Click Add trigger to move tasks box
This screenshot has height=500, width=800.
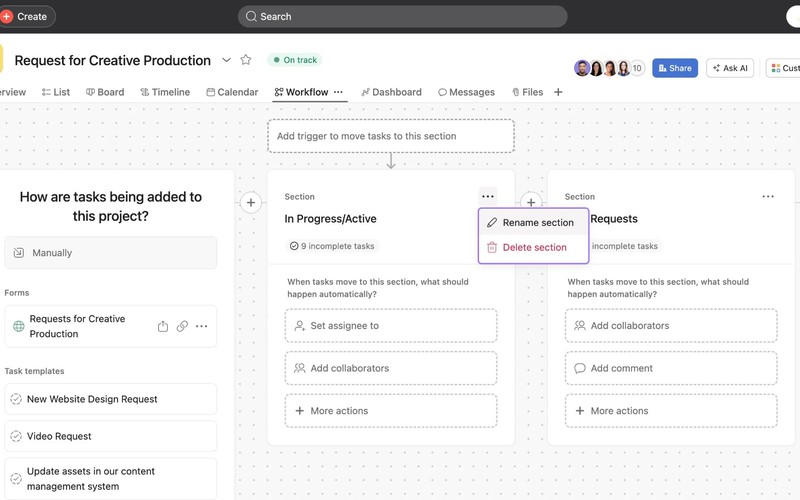tap(391, 136)
